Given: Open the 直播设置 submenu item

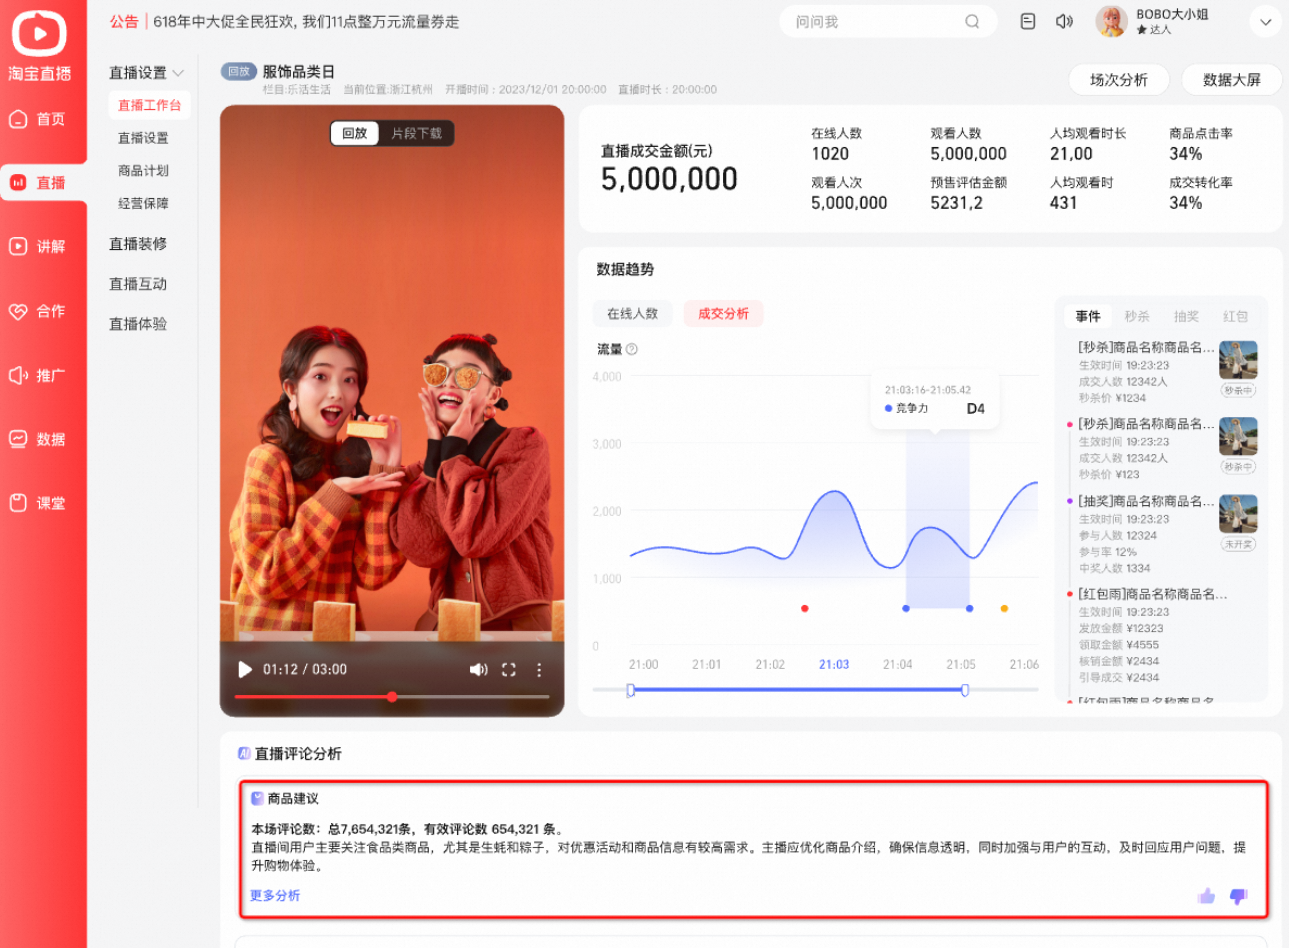Looking at the screenshot, I should coord(143,138).
